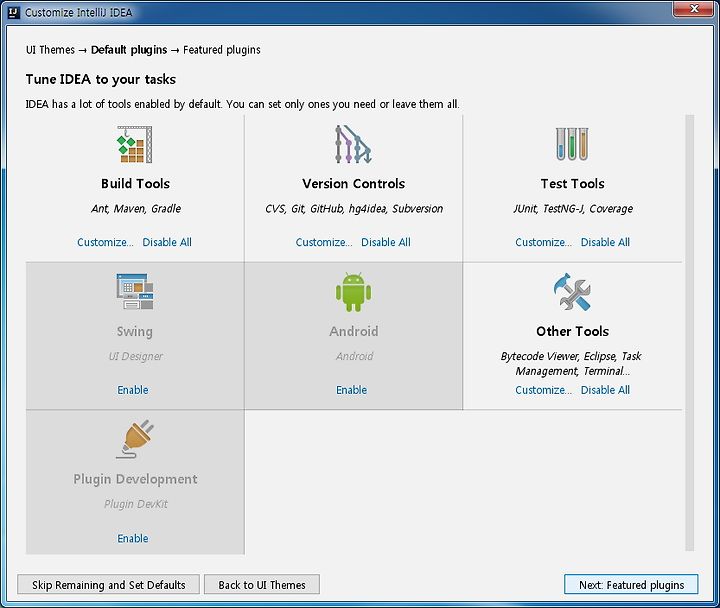Select Featured plugins breadcrumb step
Image resolution: width=720 pixels, height=608 pixels.
point(222,50)
